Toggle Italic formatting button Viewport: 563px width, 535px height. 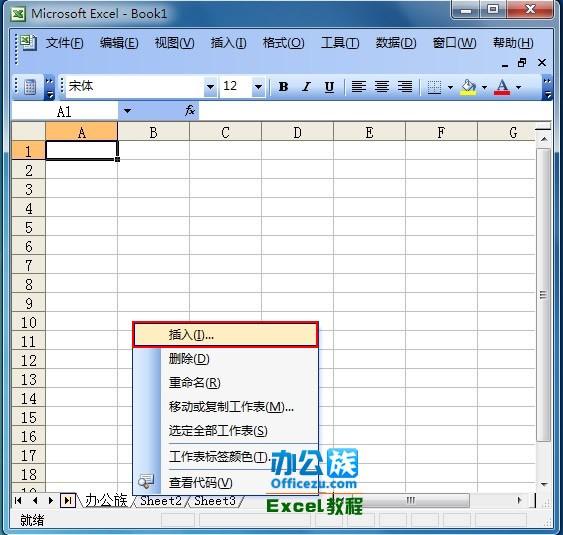tap(306, 87)
